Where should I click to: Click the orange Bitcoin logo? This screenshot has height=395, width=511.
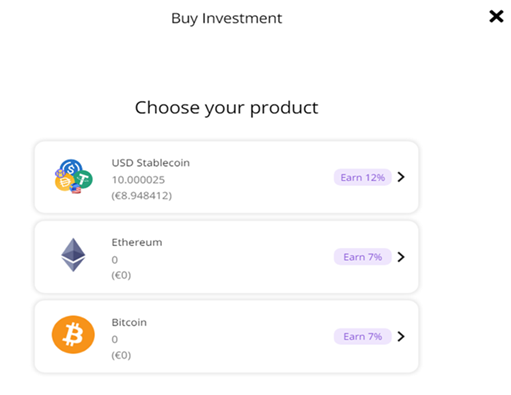click(x=73, y=335)
